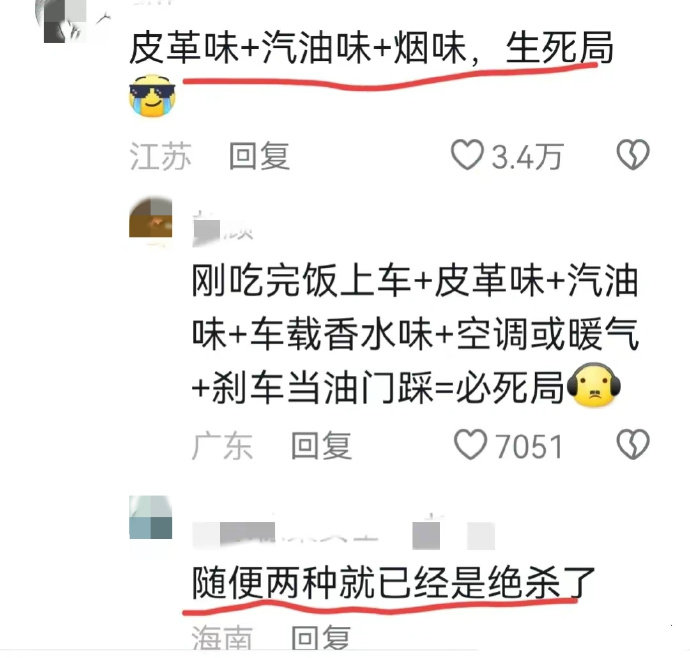The height and width of the screenshot is (658, 690).
Task: Tap the 7051 like count
Action: [529, 446]
